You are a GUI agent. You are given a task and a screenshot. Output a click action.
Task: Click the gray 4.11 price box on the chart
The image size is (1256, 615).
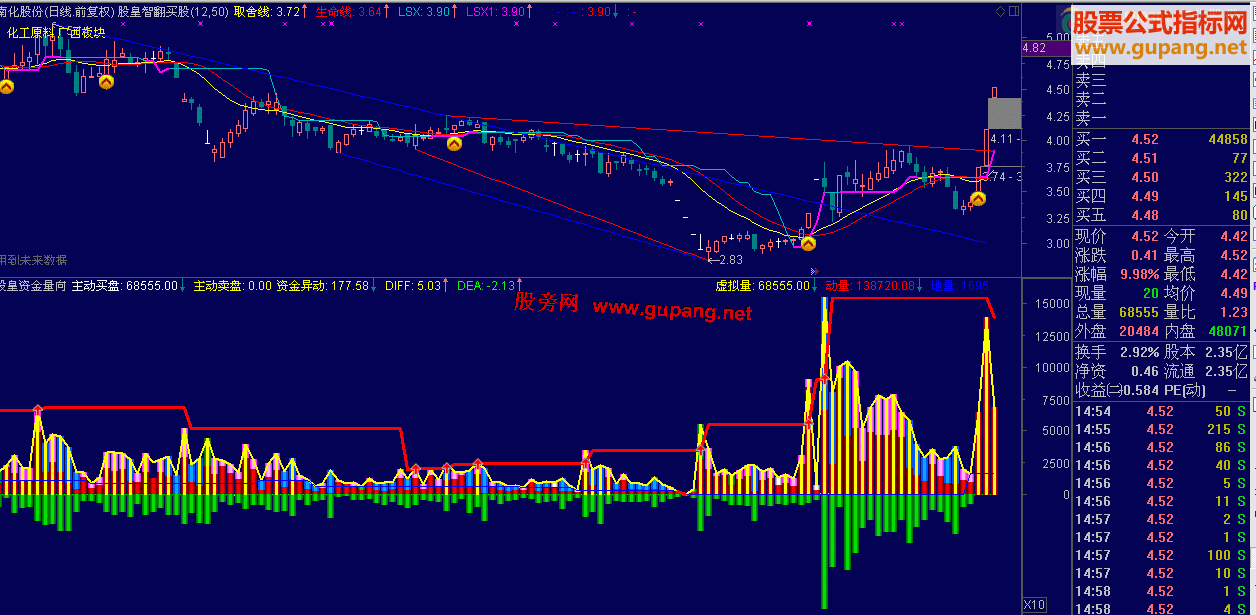pyautogui.click(x=1005, y=113)
